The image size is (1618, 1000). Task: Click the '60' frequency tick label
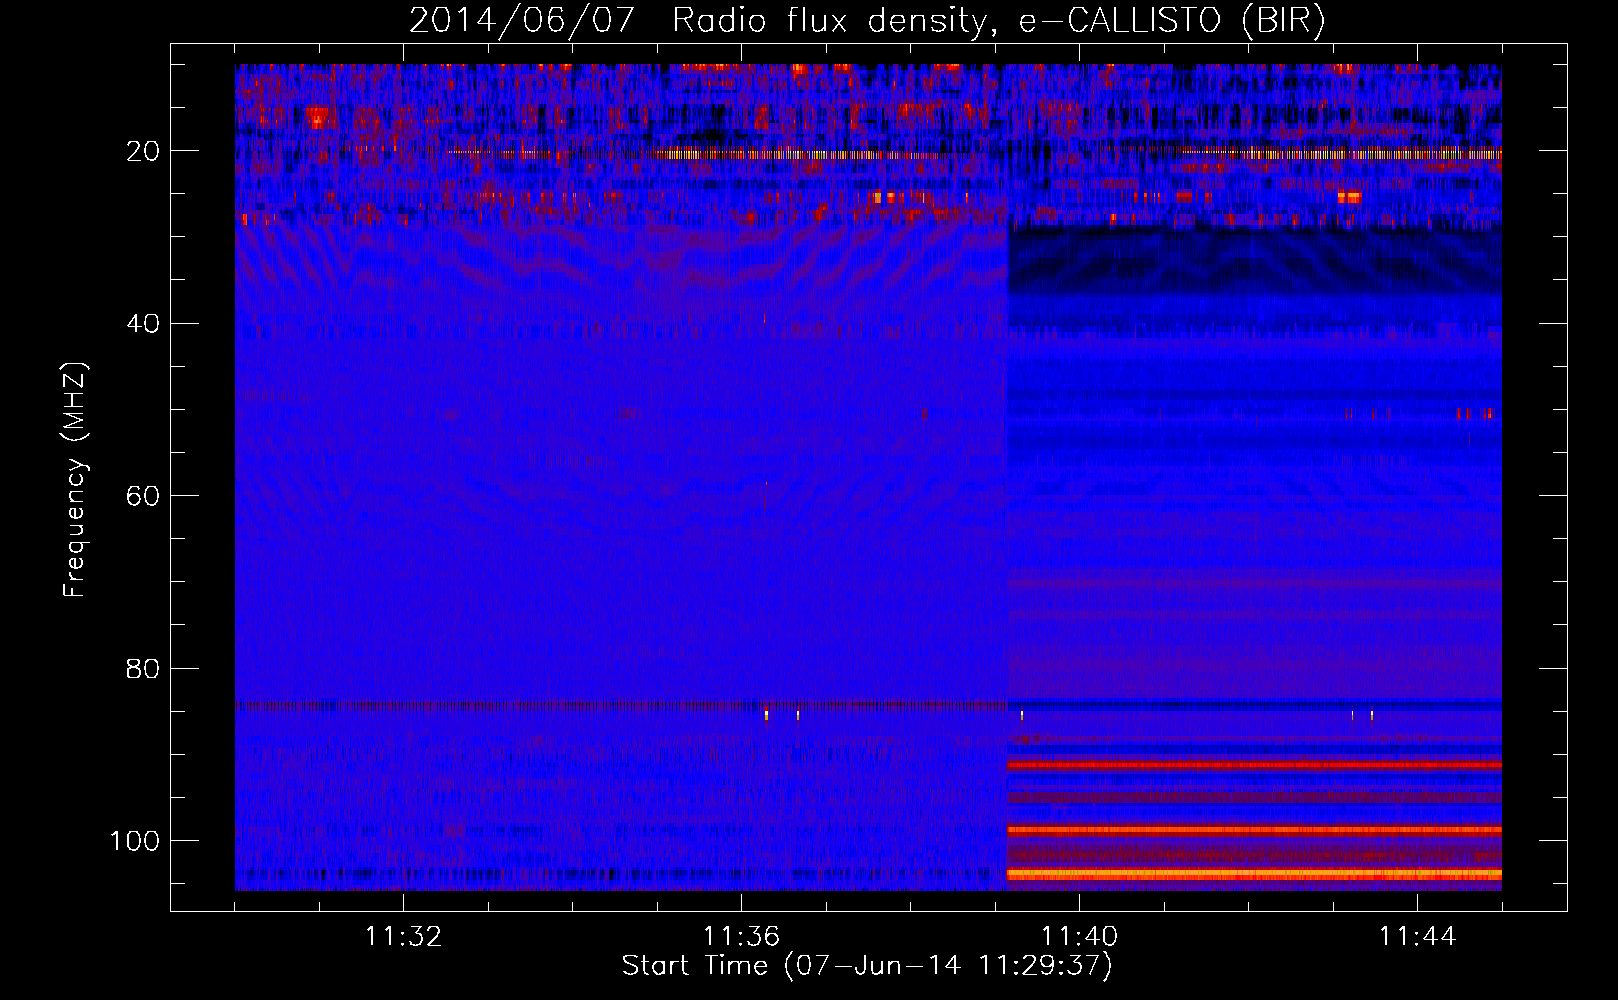pos(144,496)
